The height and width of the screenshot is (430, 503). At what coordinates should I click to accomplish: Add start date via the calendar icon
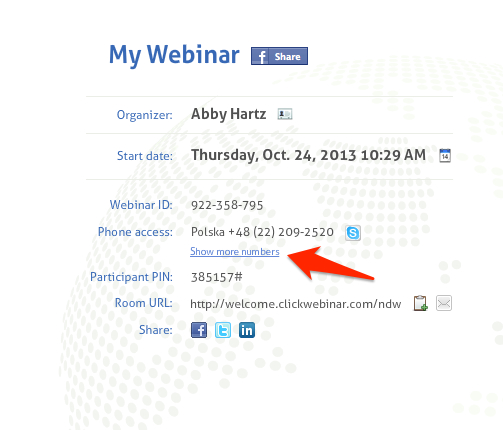[x=445, y=155]
